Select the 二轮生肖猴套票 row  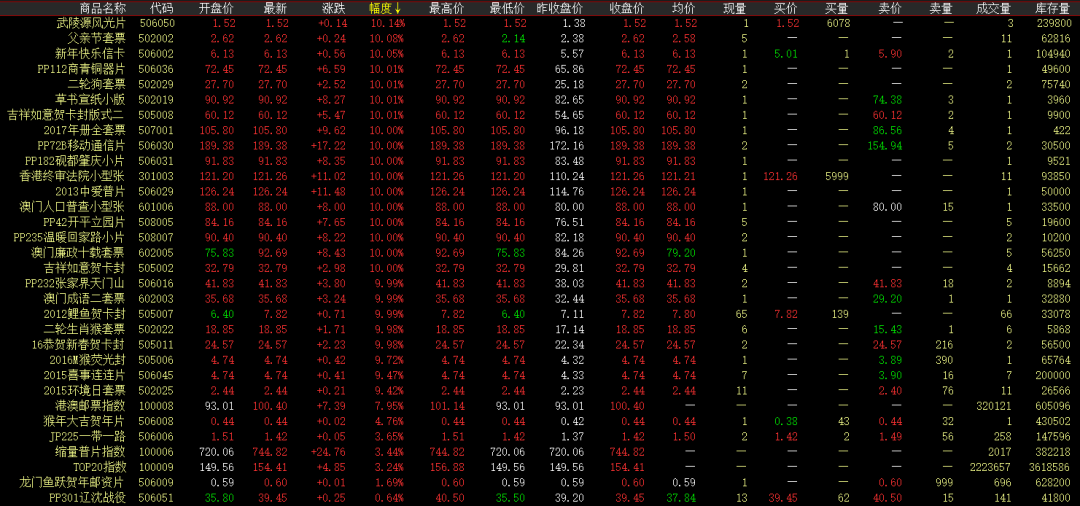click(x=85, y=328)
